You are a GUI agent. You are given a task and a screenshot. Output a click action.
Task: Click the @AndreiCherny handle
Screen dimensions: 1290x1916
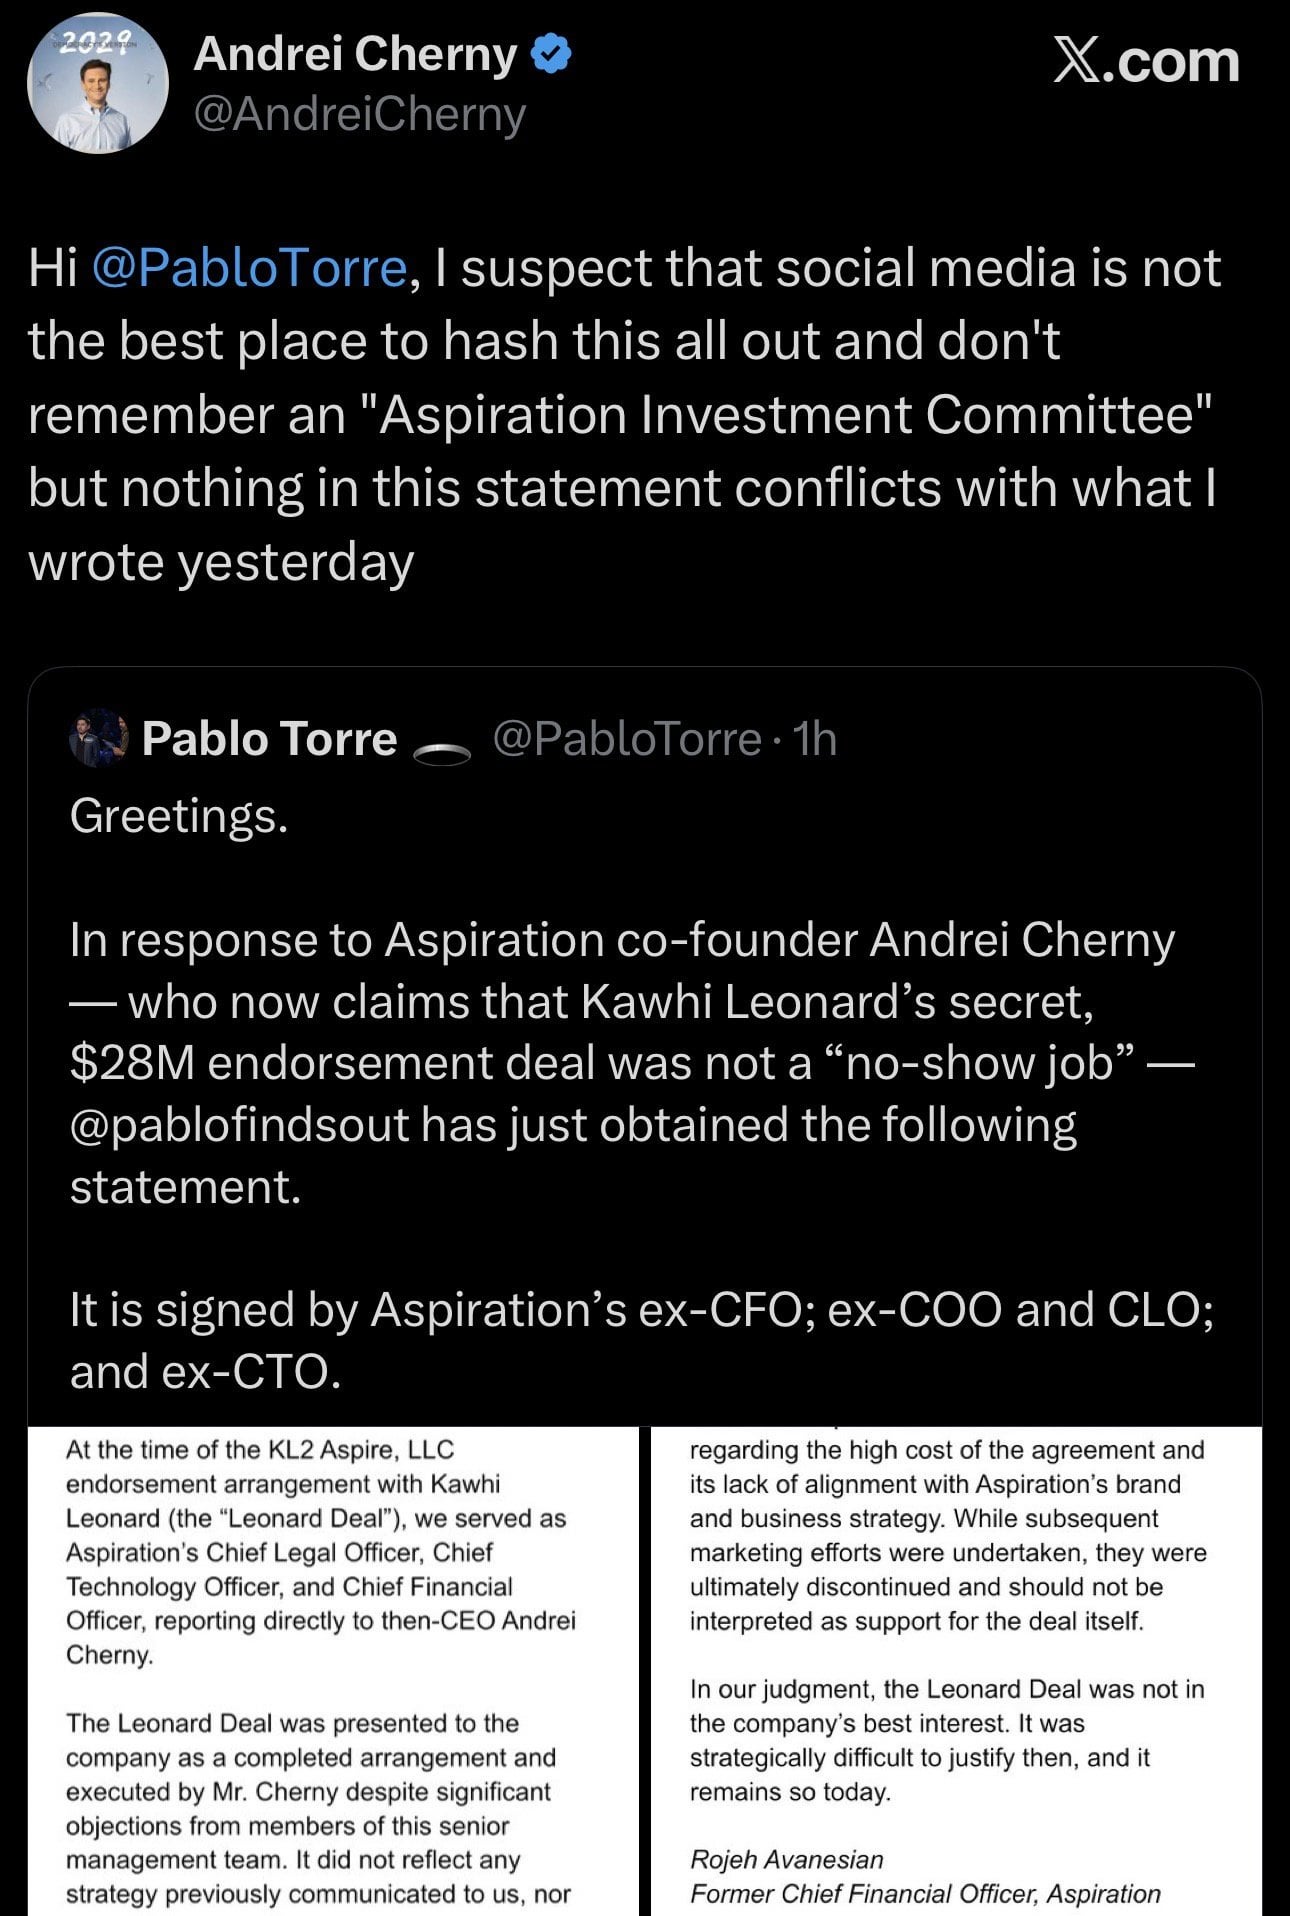[359, 114]
